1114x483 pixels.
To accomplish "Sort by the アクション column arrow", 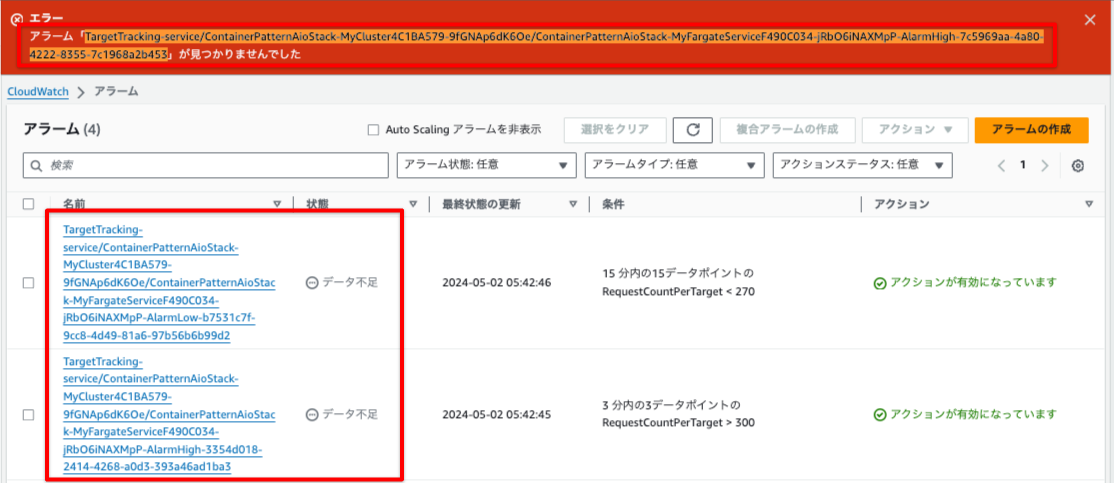I will [x=1090, y=205].
